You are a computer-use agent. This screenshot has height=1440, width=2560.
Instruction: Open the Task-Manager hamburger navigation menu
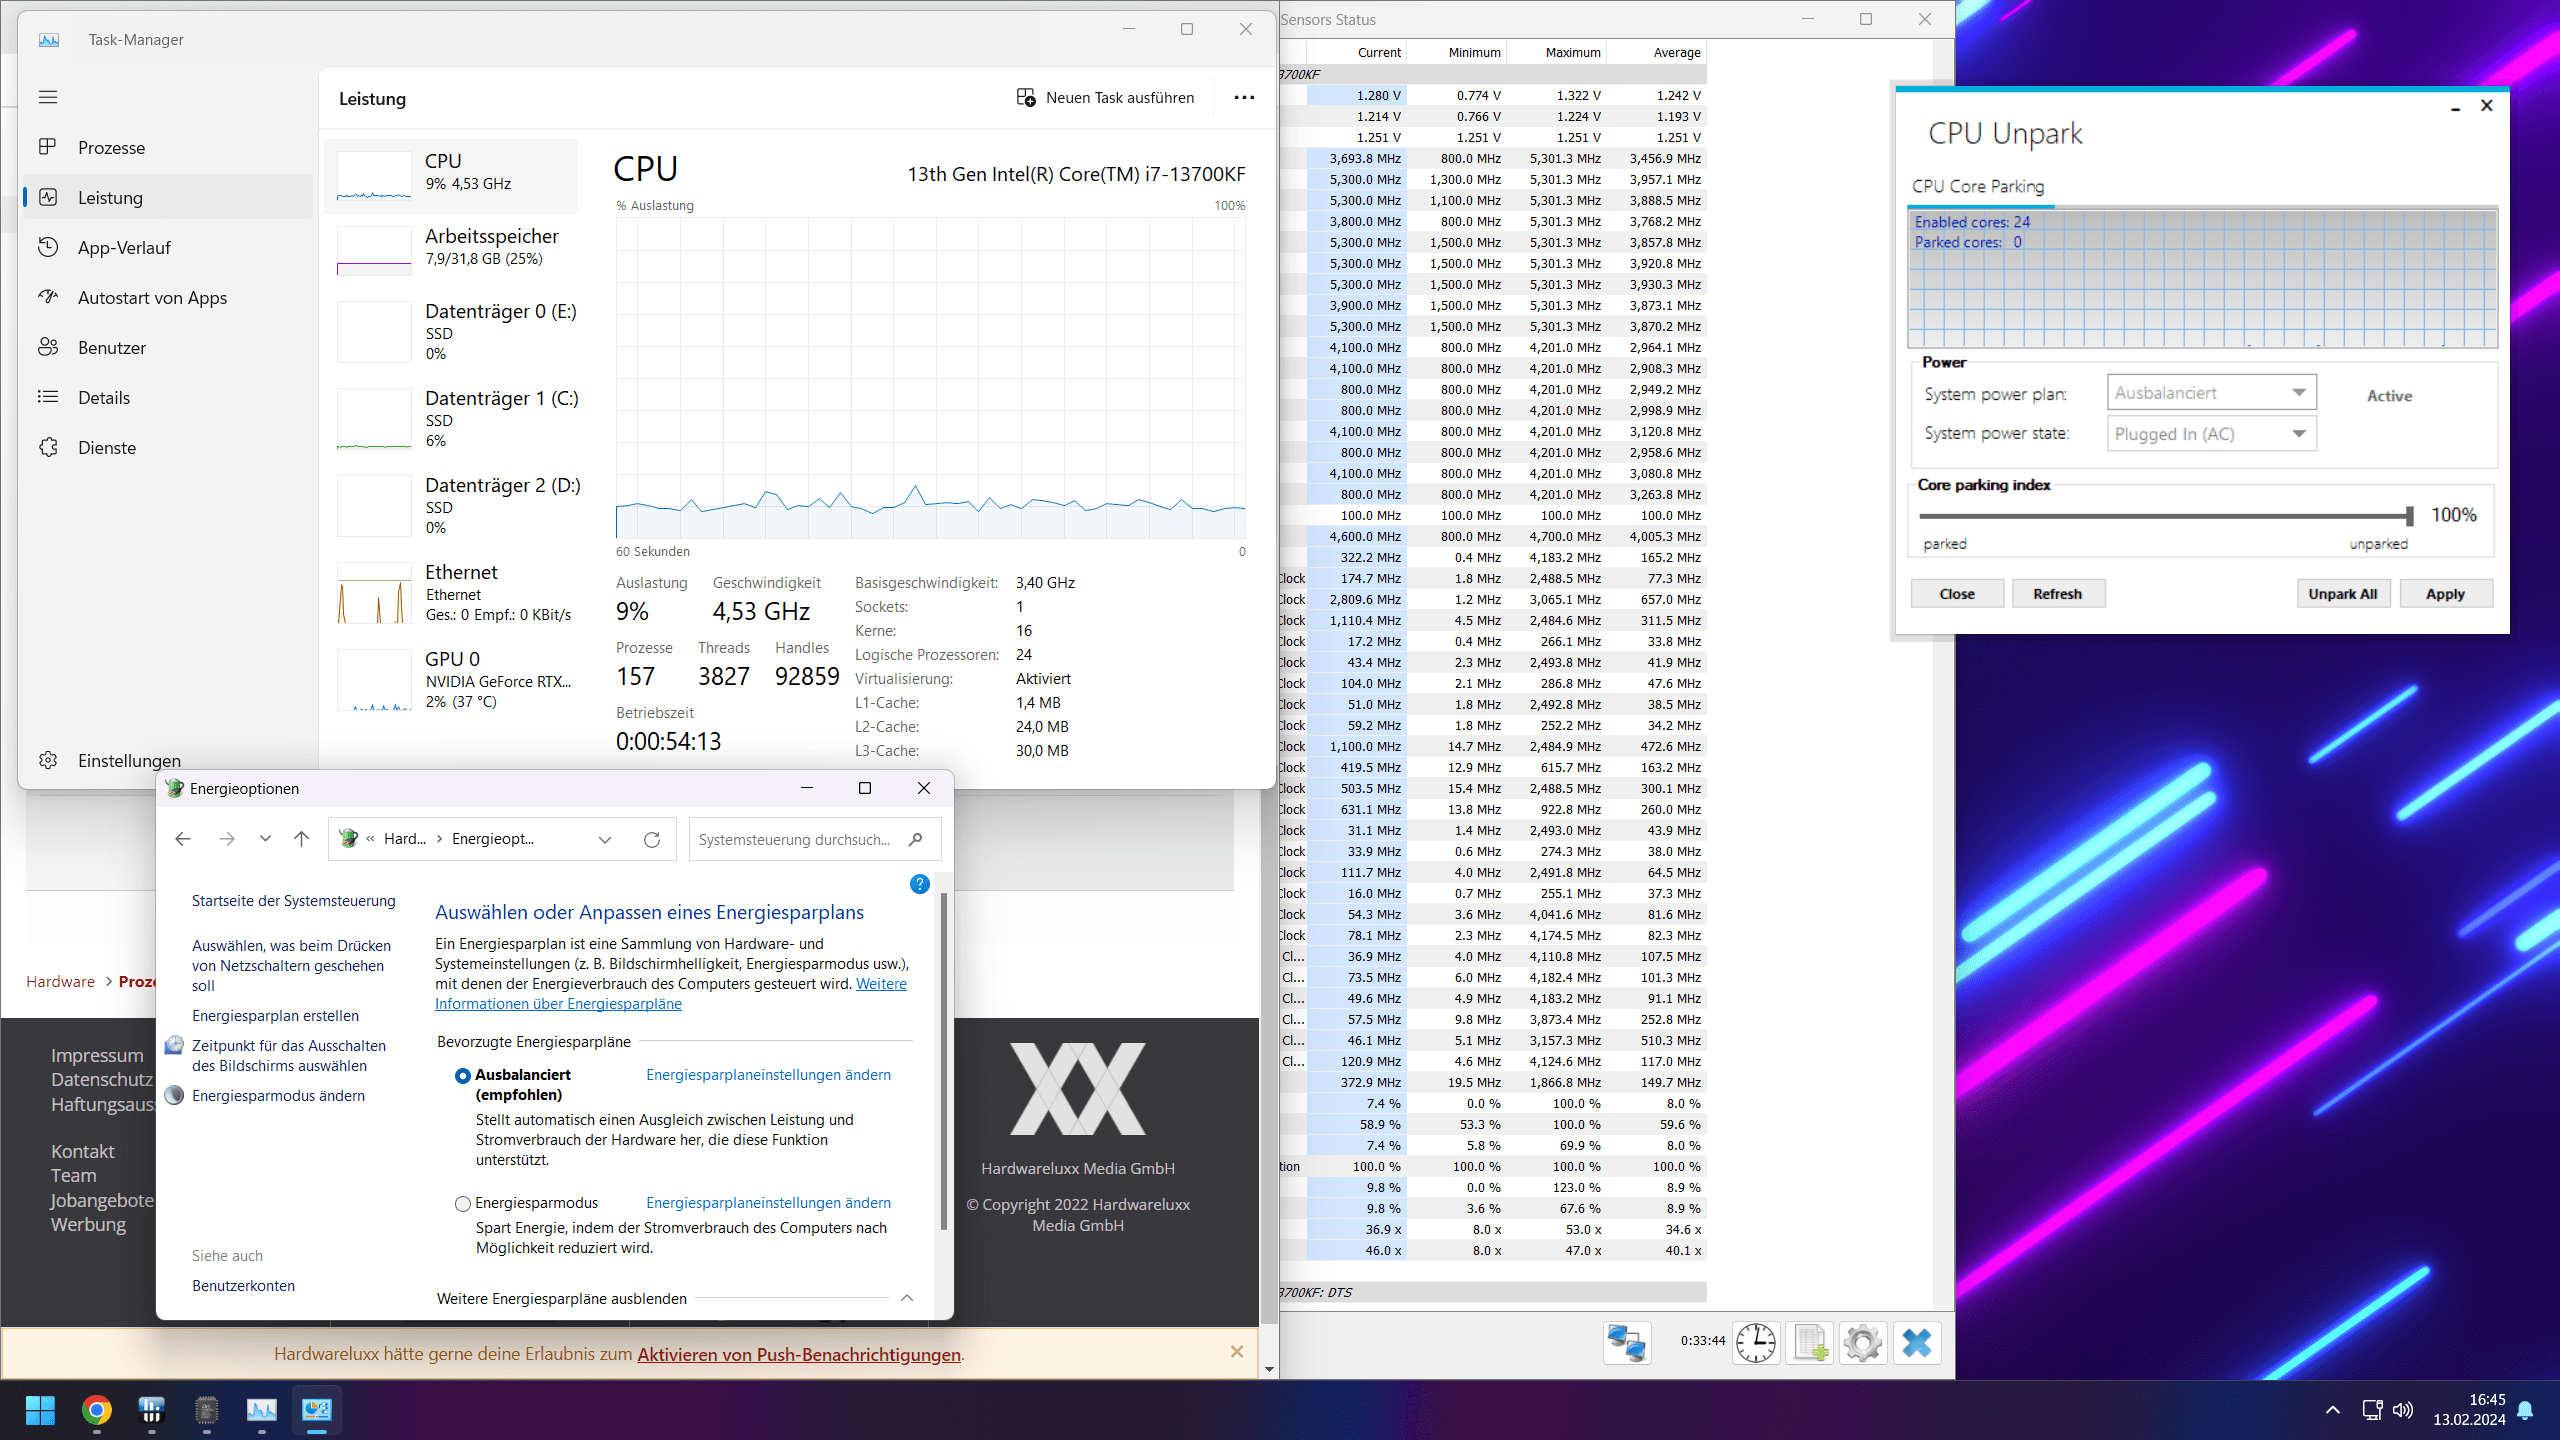pyautogui.click(x=48, y=97)
